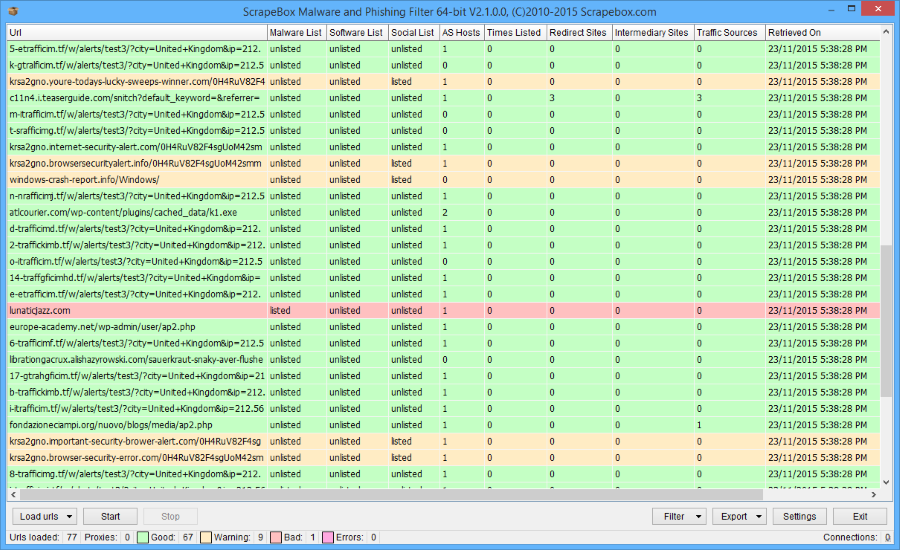Open the Load urls dropdown
Image resolution: width=900 pixels, height=550 pixels.
[46, 517]
